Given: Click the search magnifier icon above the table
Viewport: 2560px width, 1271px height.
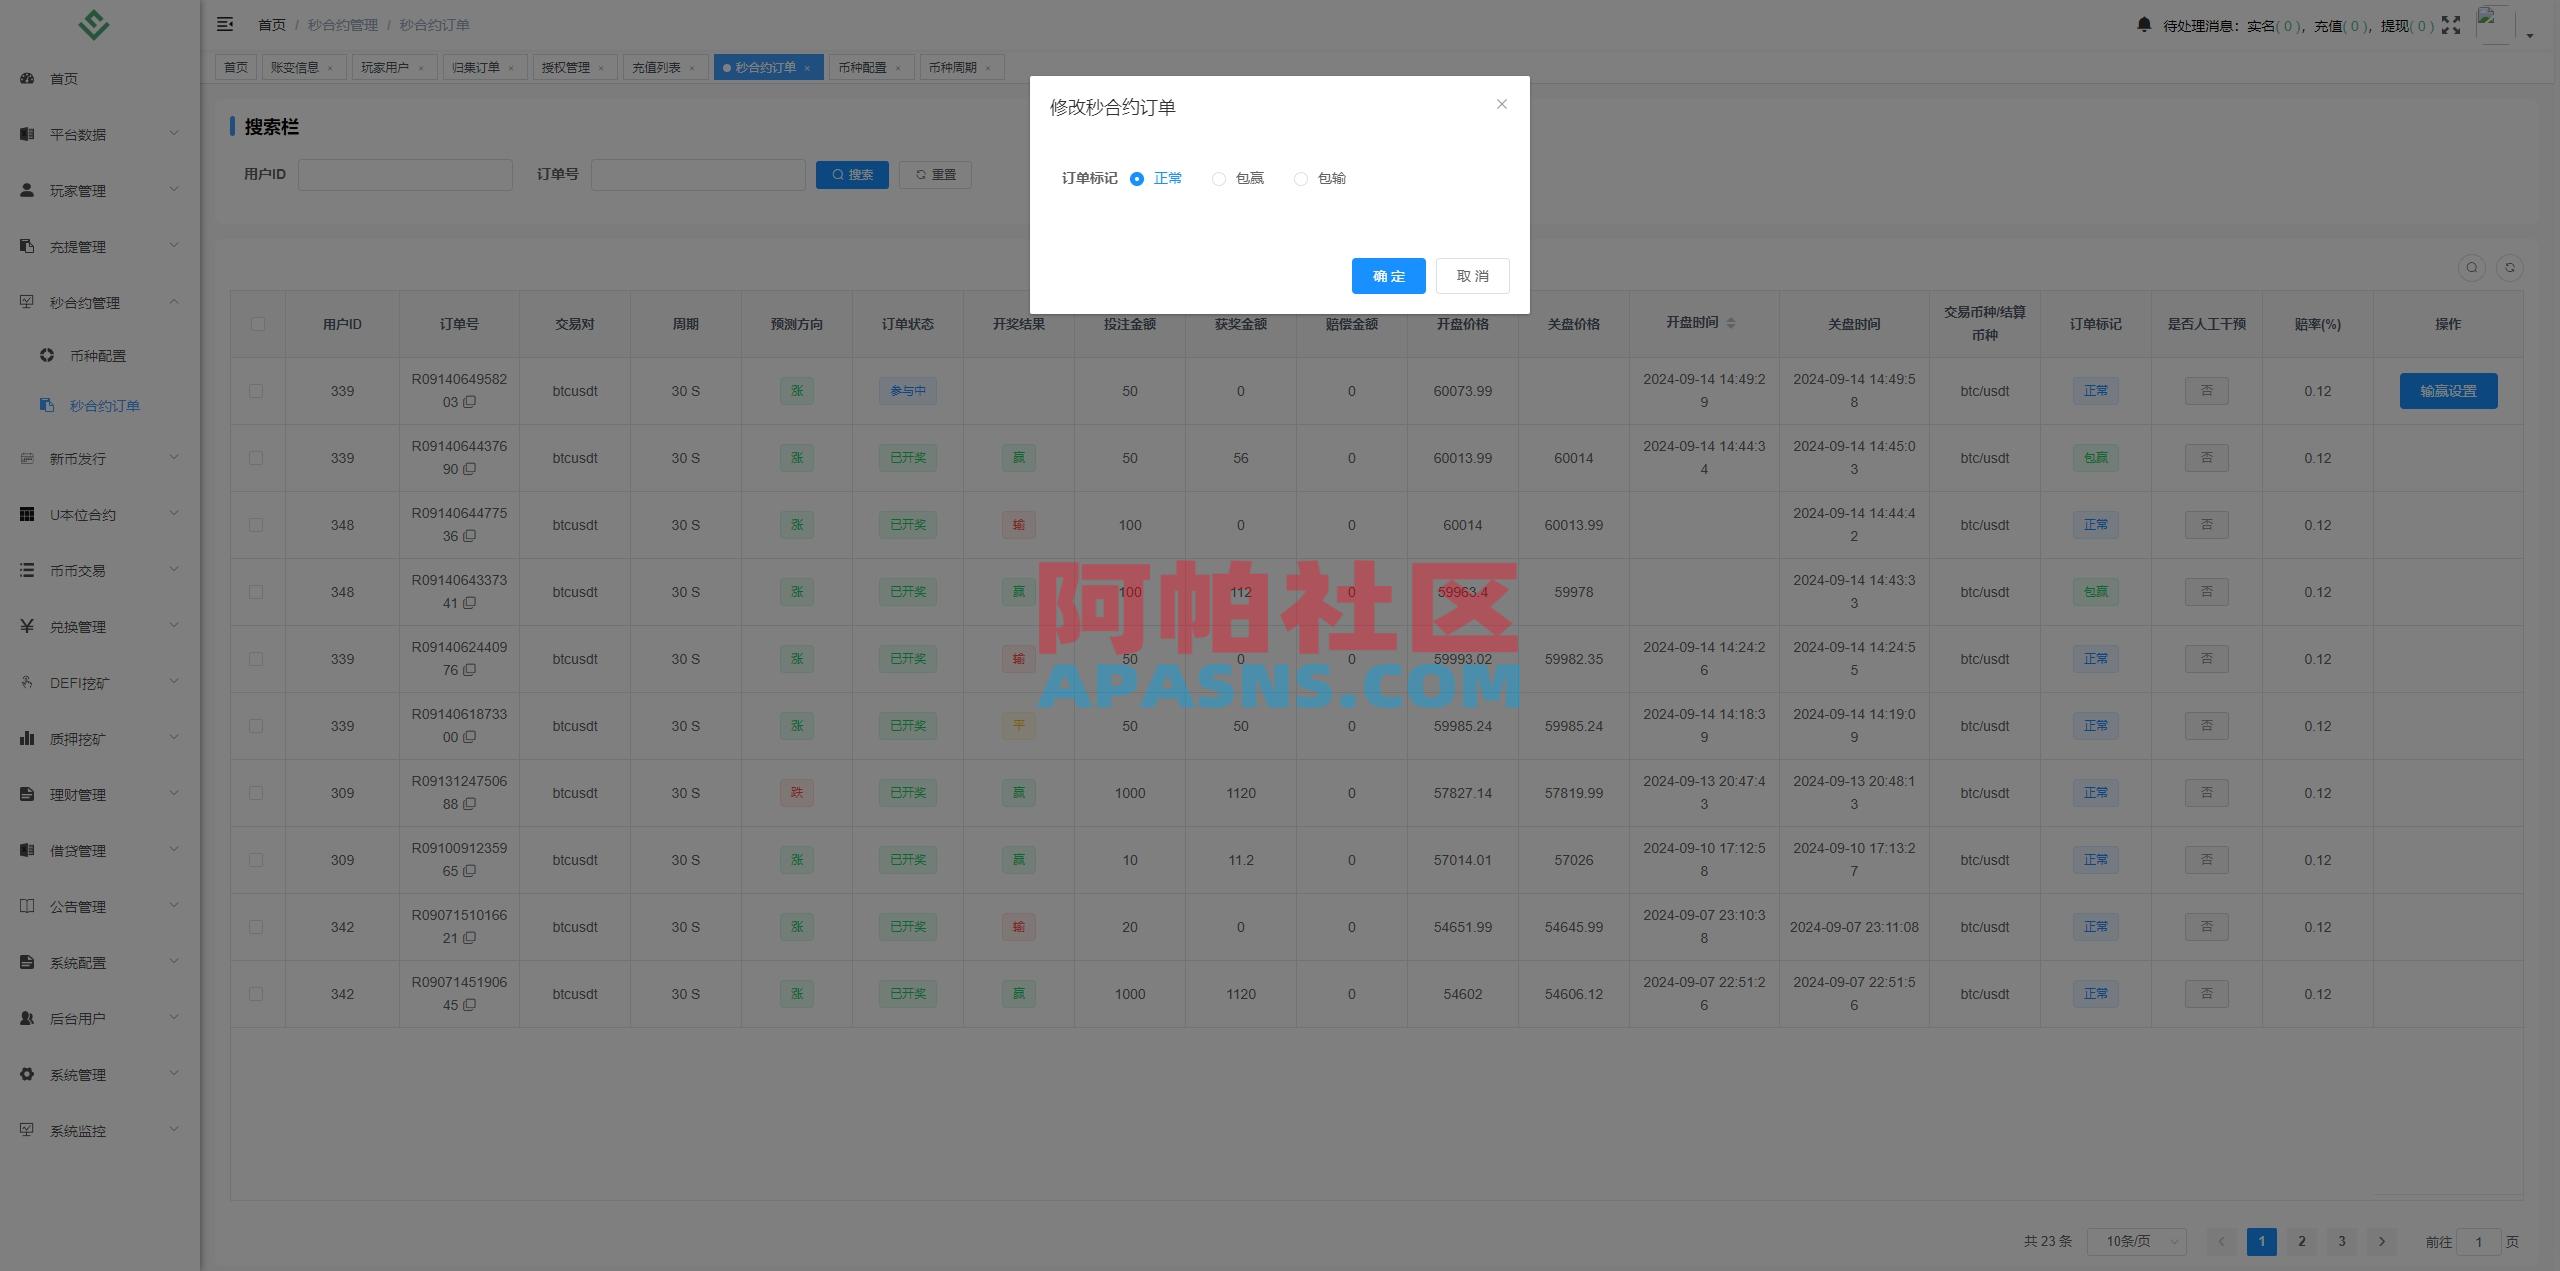Looking at the screenshot, I should [x=2471, y=267].
